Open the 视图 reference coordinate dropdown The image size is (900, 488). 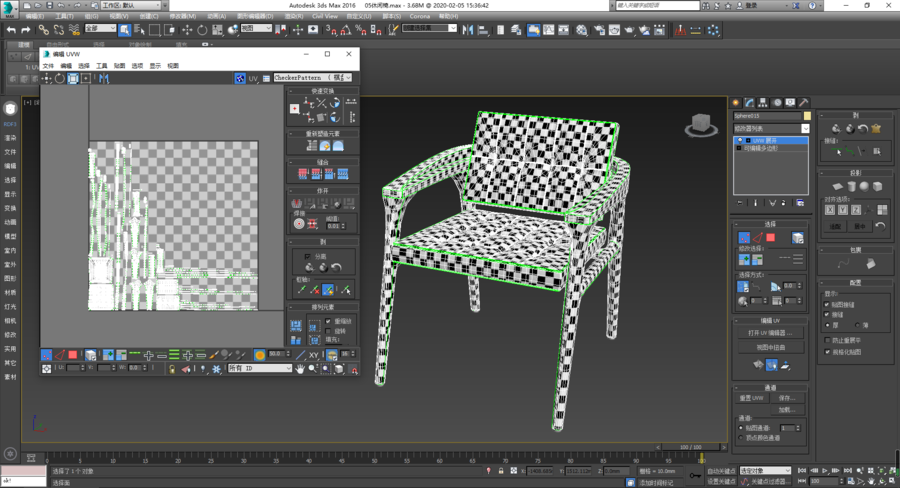(x=255, y=28)
